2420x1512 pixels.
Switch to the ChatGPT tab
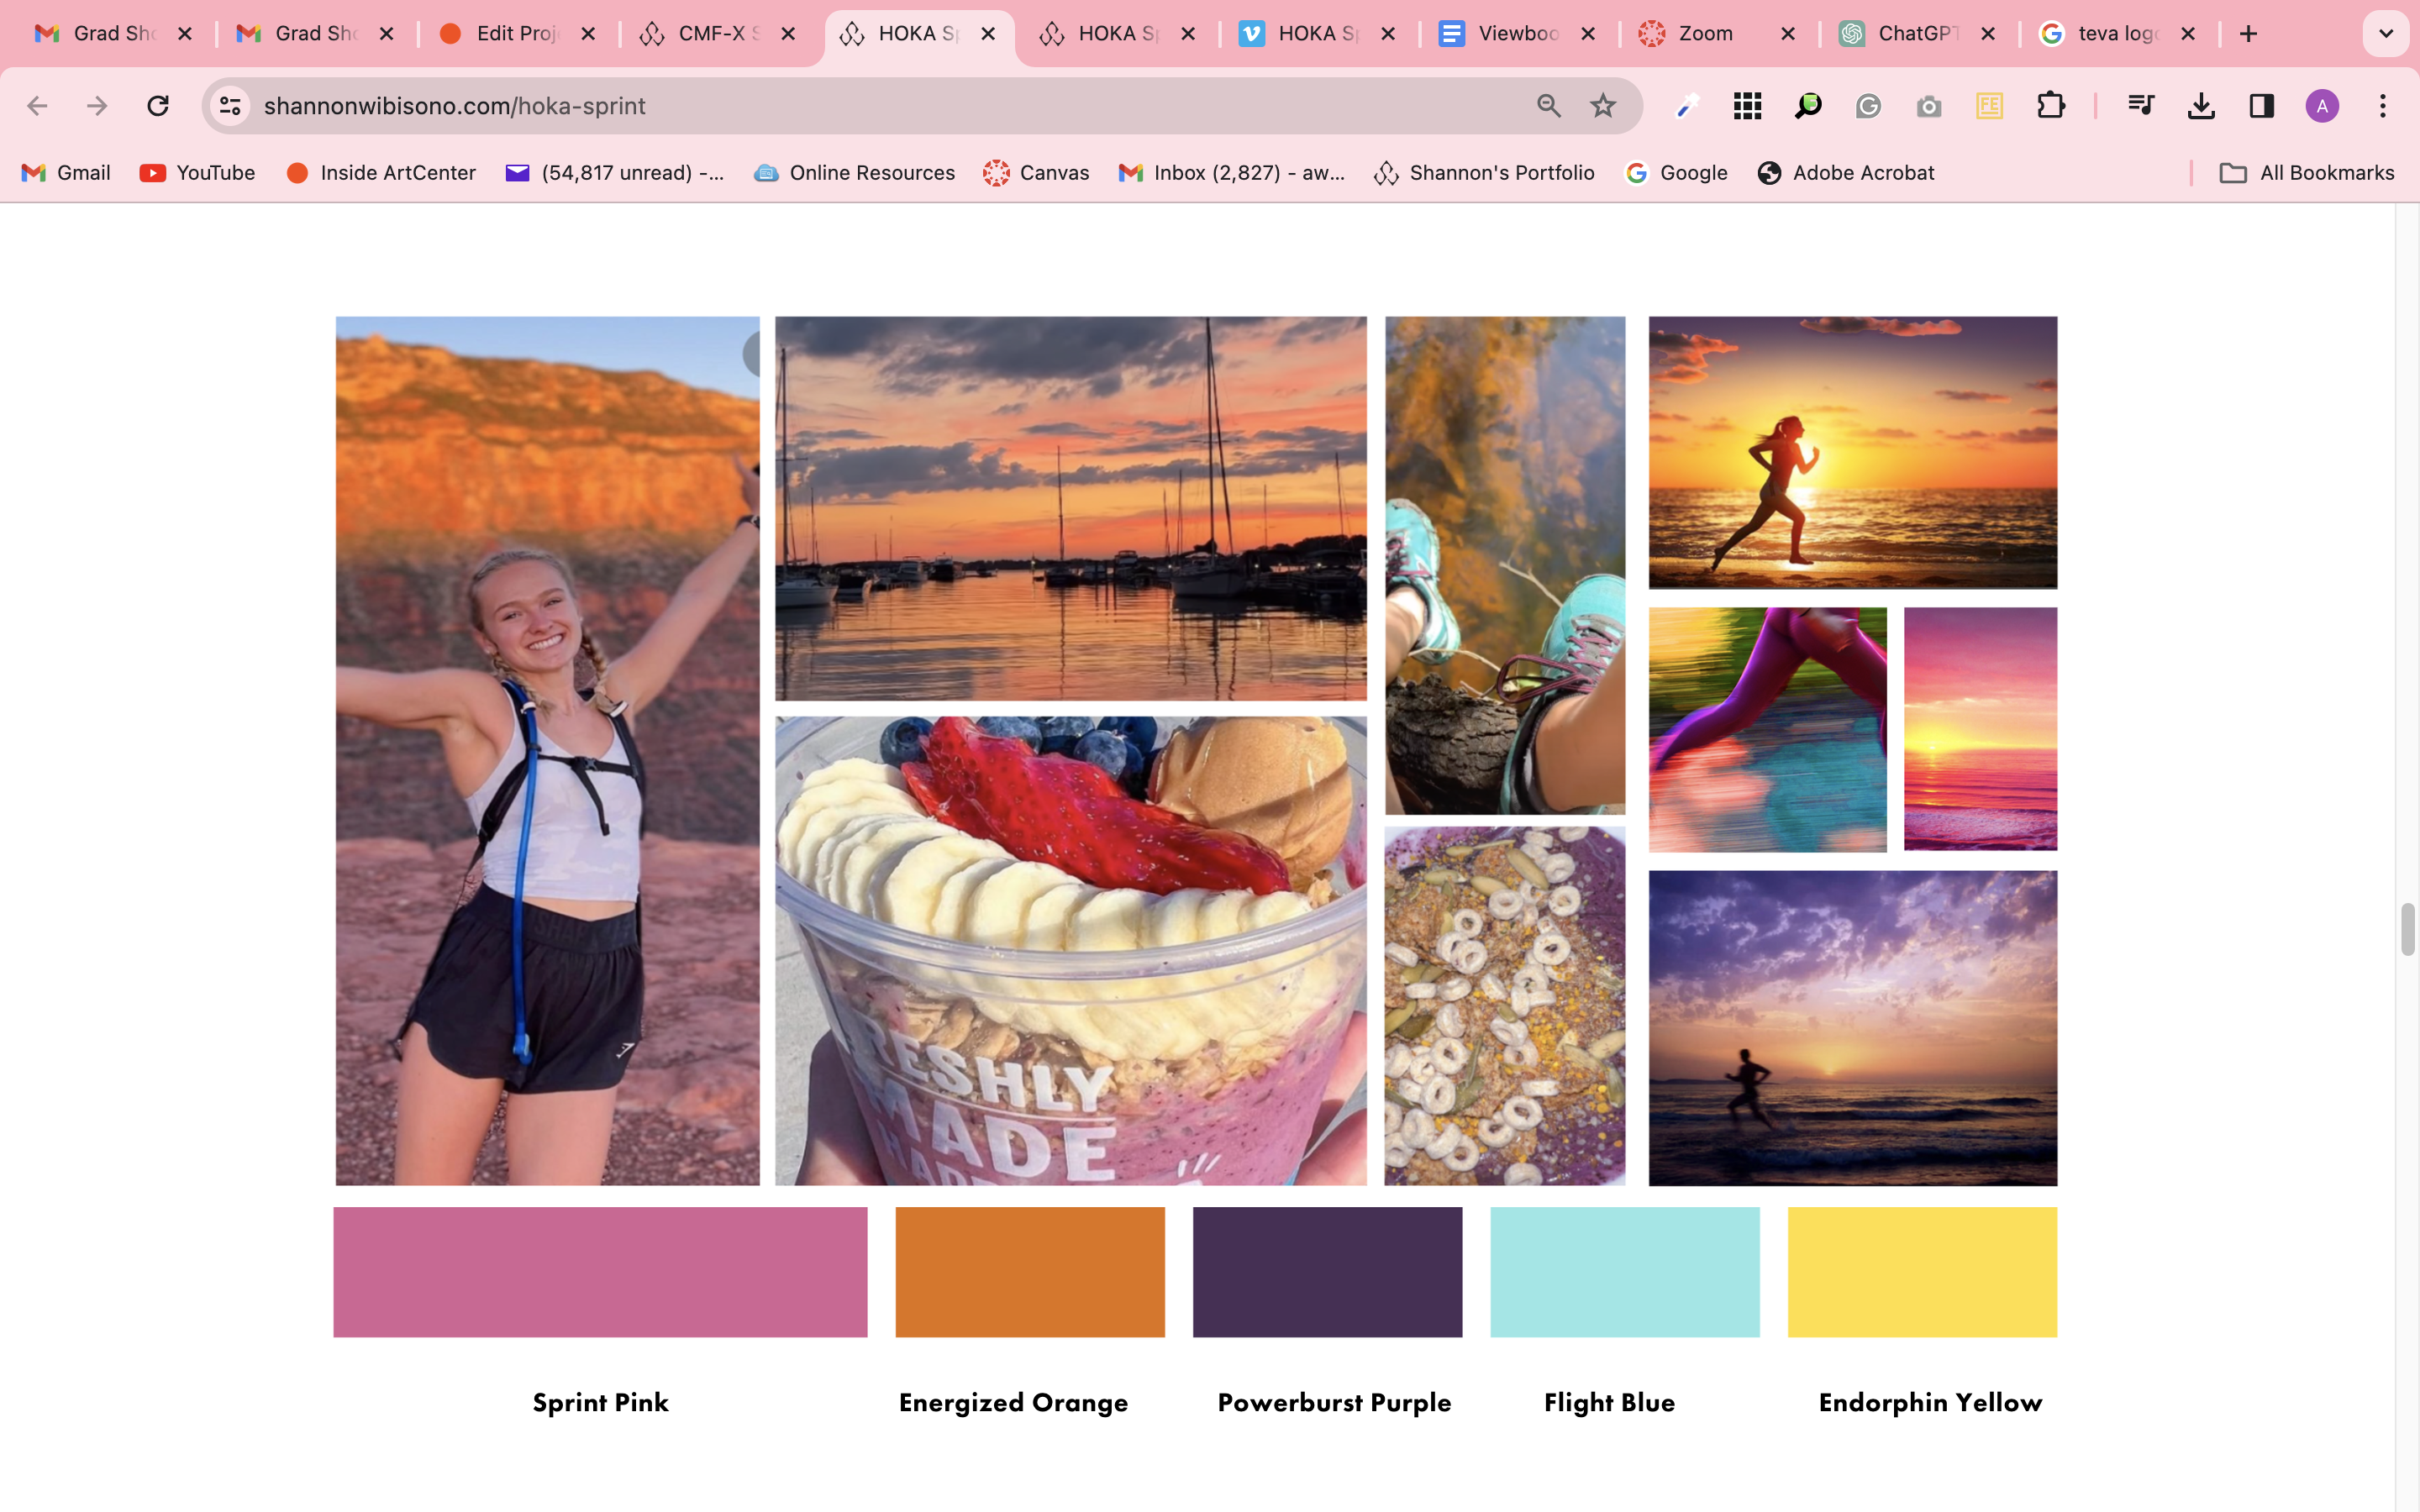[x=1915, y=34]
